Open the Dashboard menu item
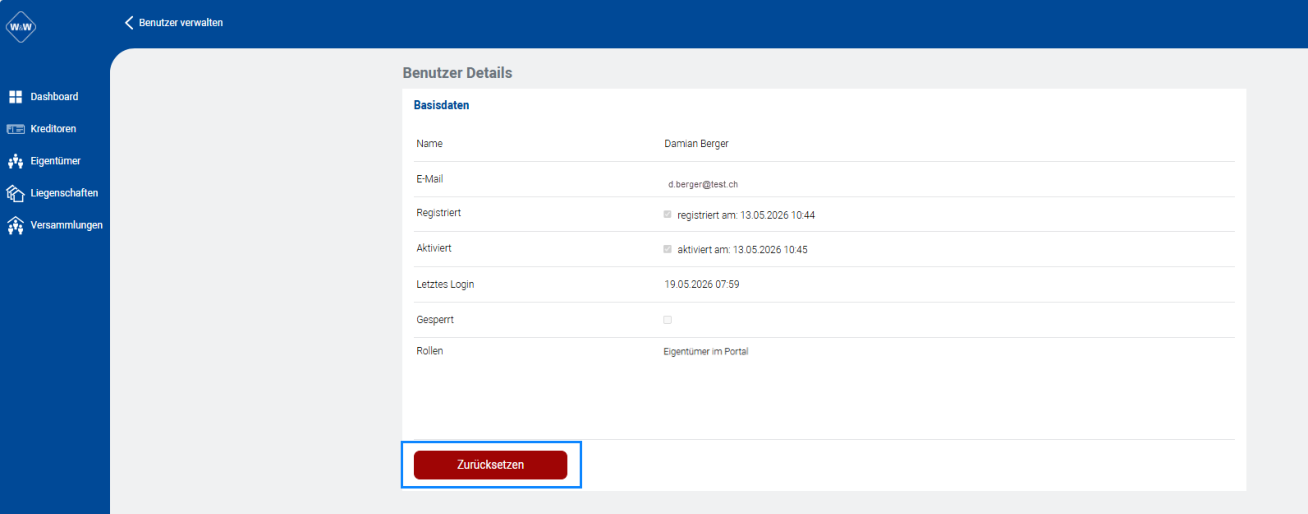Screen dimensions: 1308x514 (x=54, y=97)
